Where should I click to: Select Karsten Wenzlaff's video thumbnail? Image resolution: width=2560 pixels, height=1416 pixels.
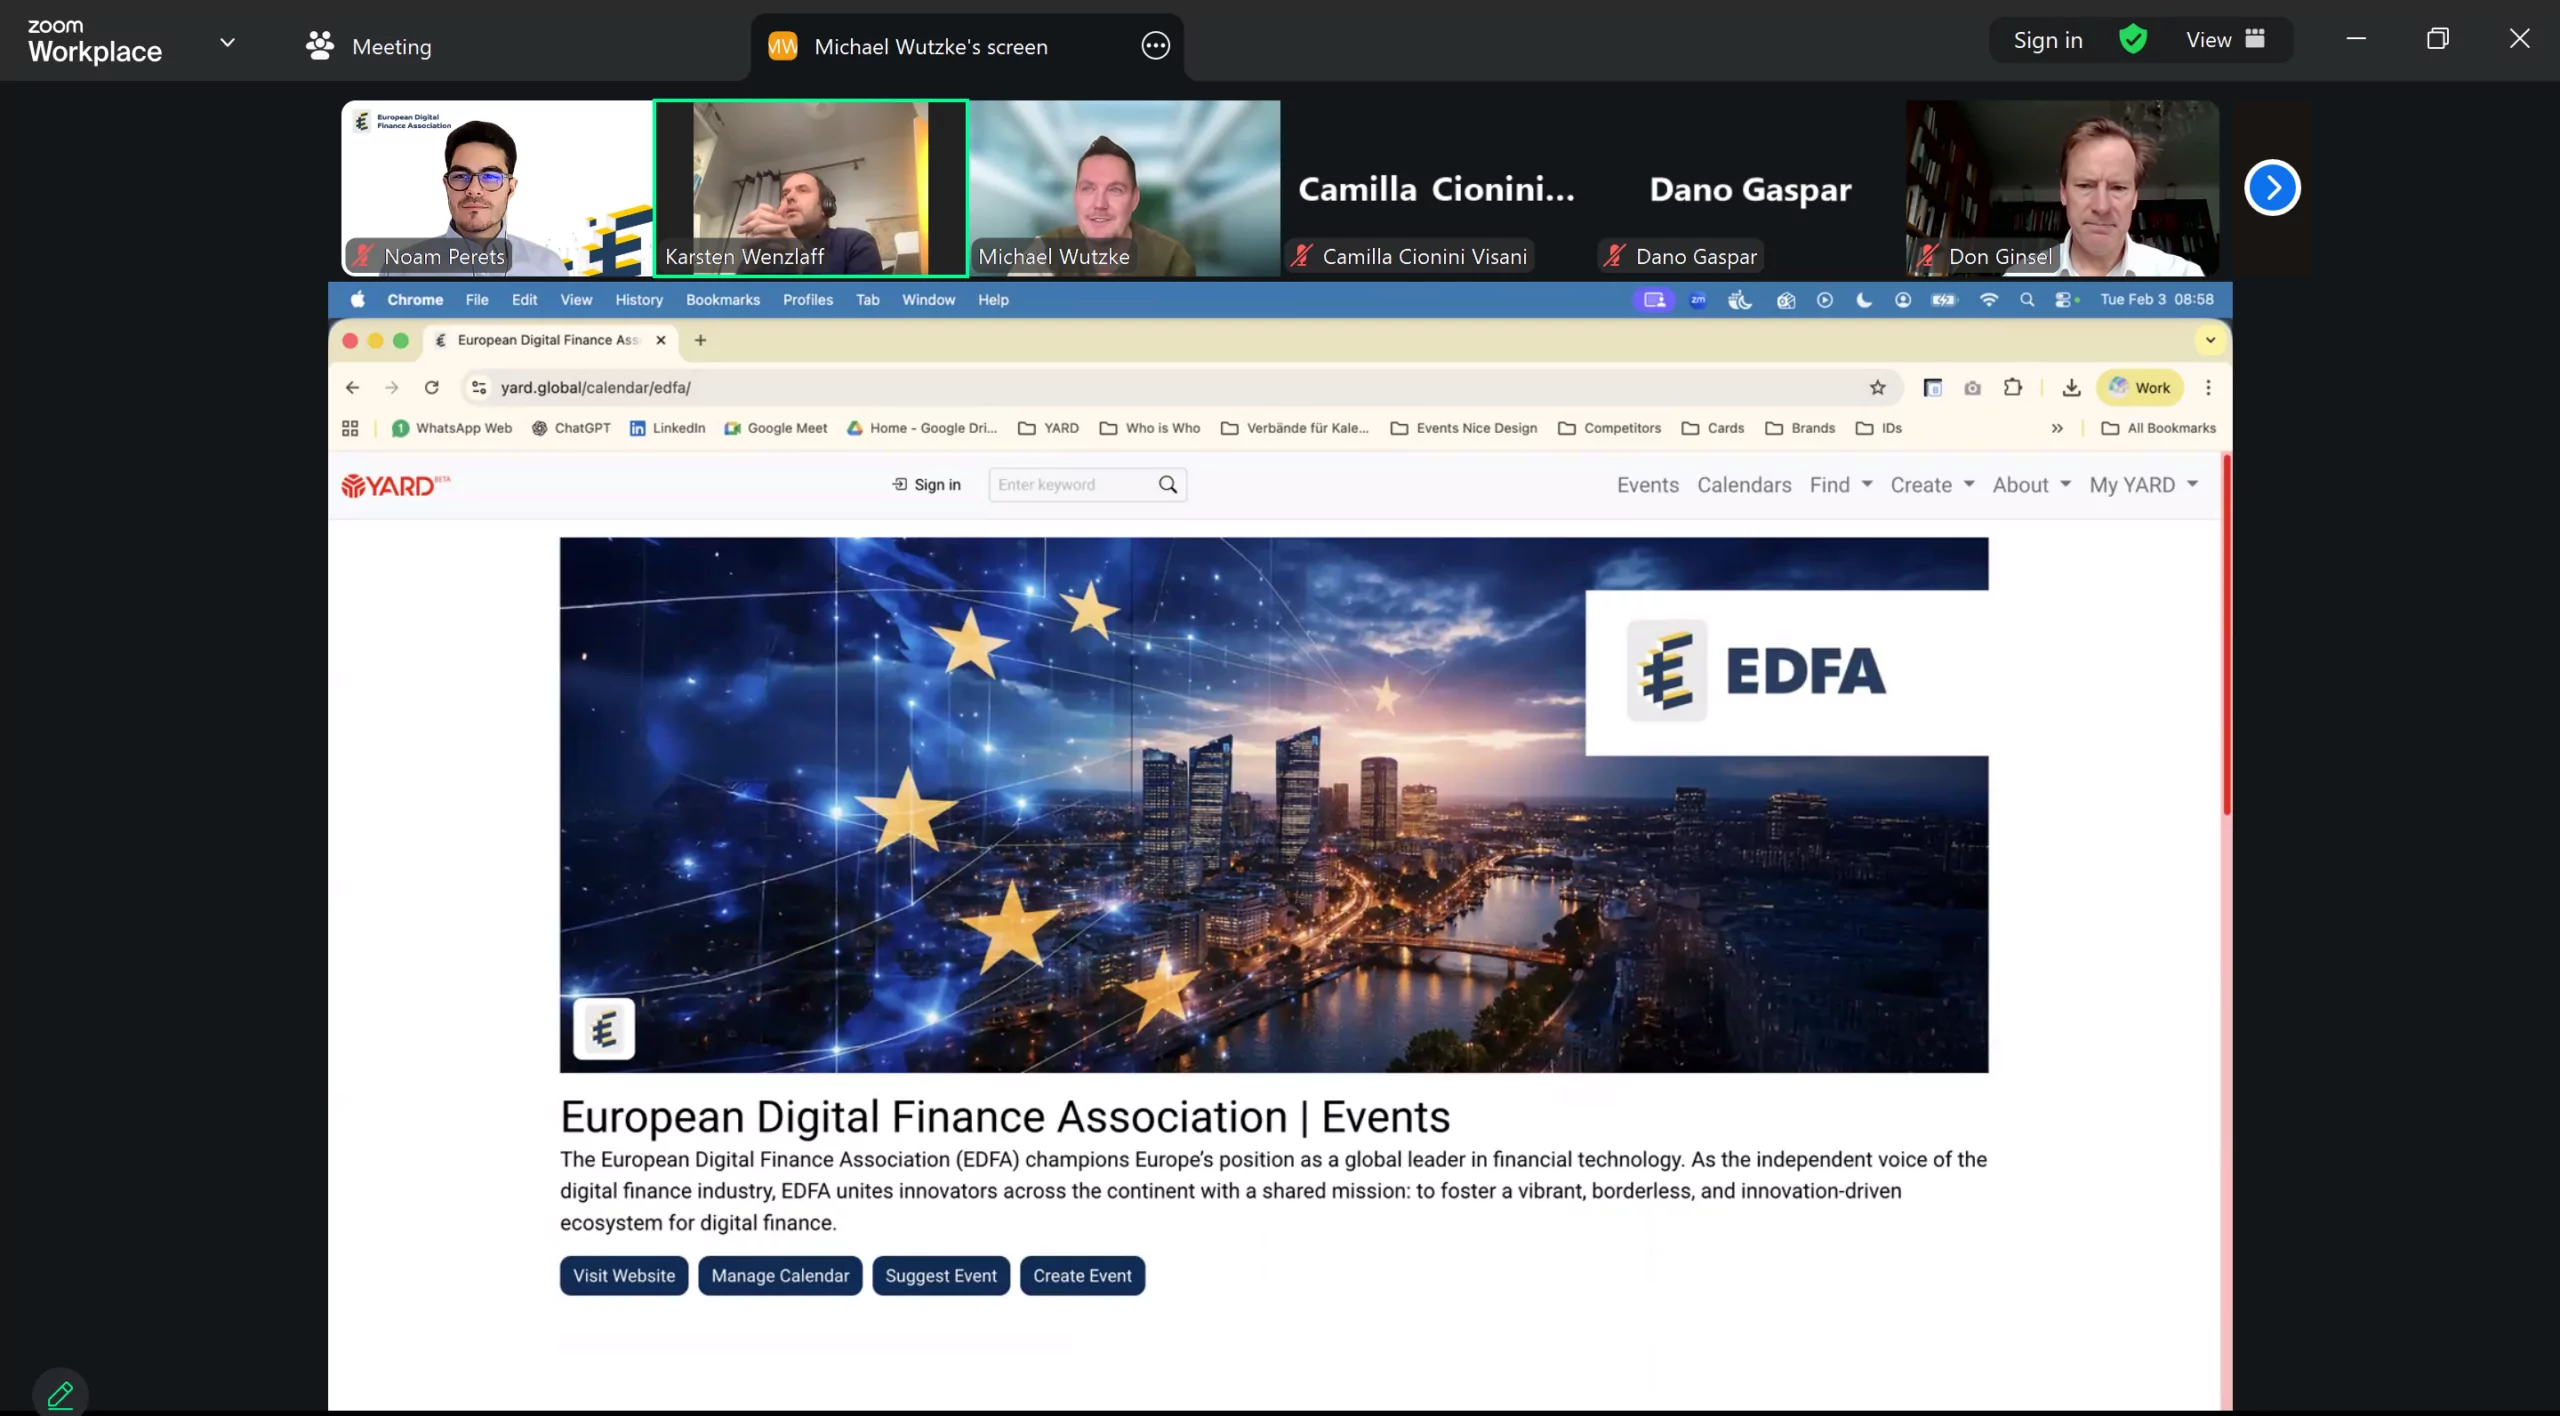[810, 188]
